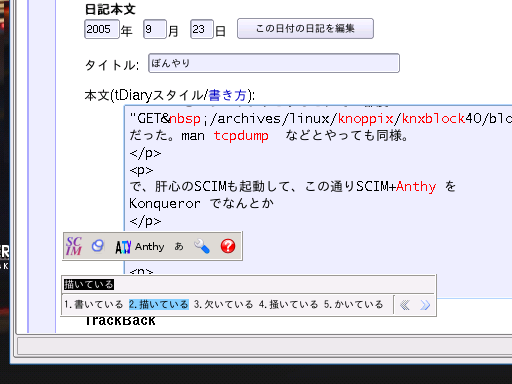
Task: Choose candidate 1 書いている
Action: tap(94, 304)
